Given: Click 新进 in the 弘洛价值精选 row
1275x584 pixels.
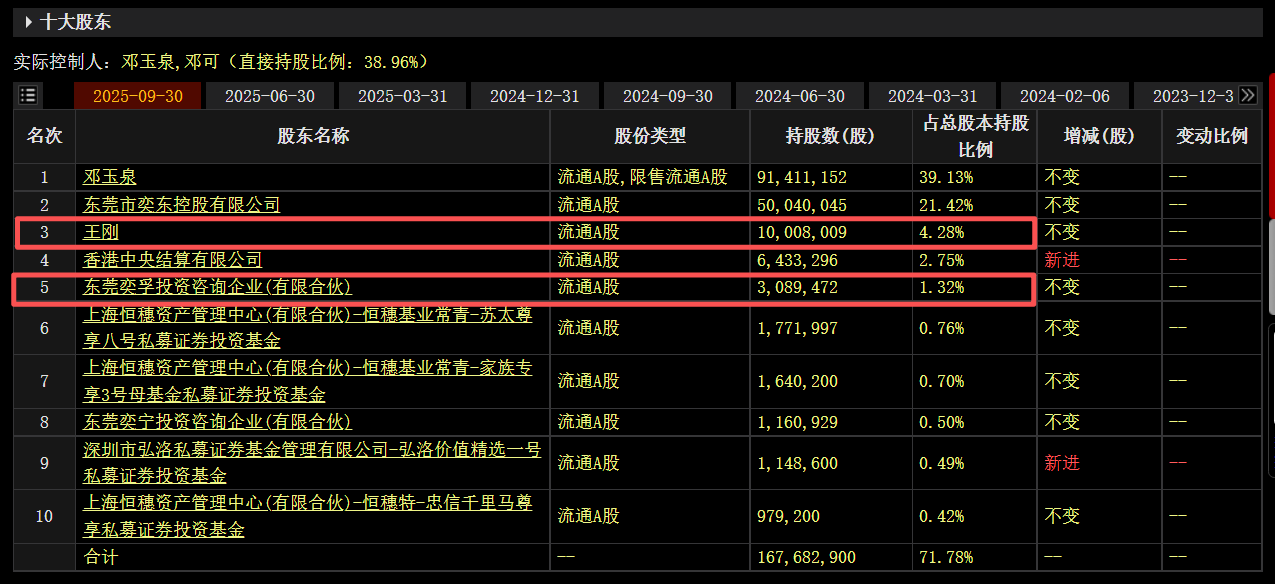Looking at the screenshot, I should click(1062, 463).
